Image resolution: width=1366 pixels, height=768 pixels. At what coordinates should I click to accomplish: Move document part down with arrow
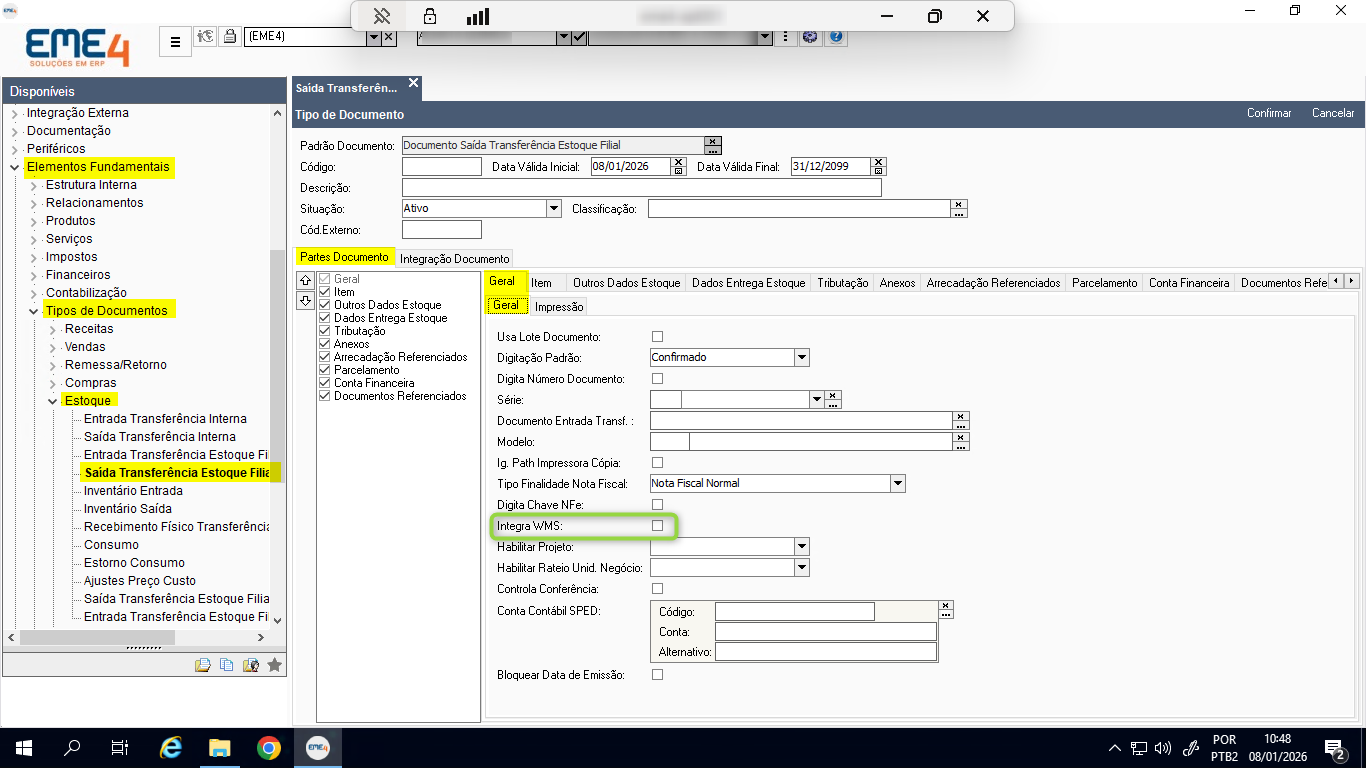tap(307, 301)
